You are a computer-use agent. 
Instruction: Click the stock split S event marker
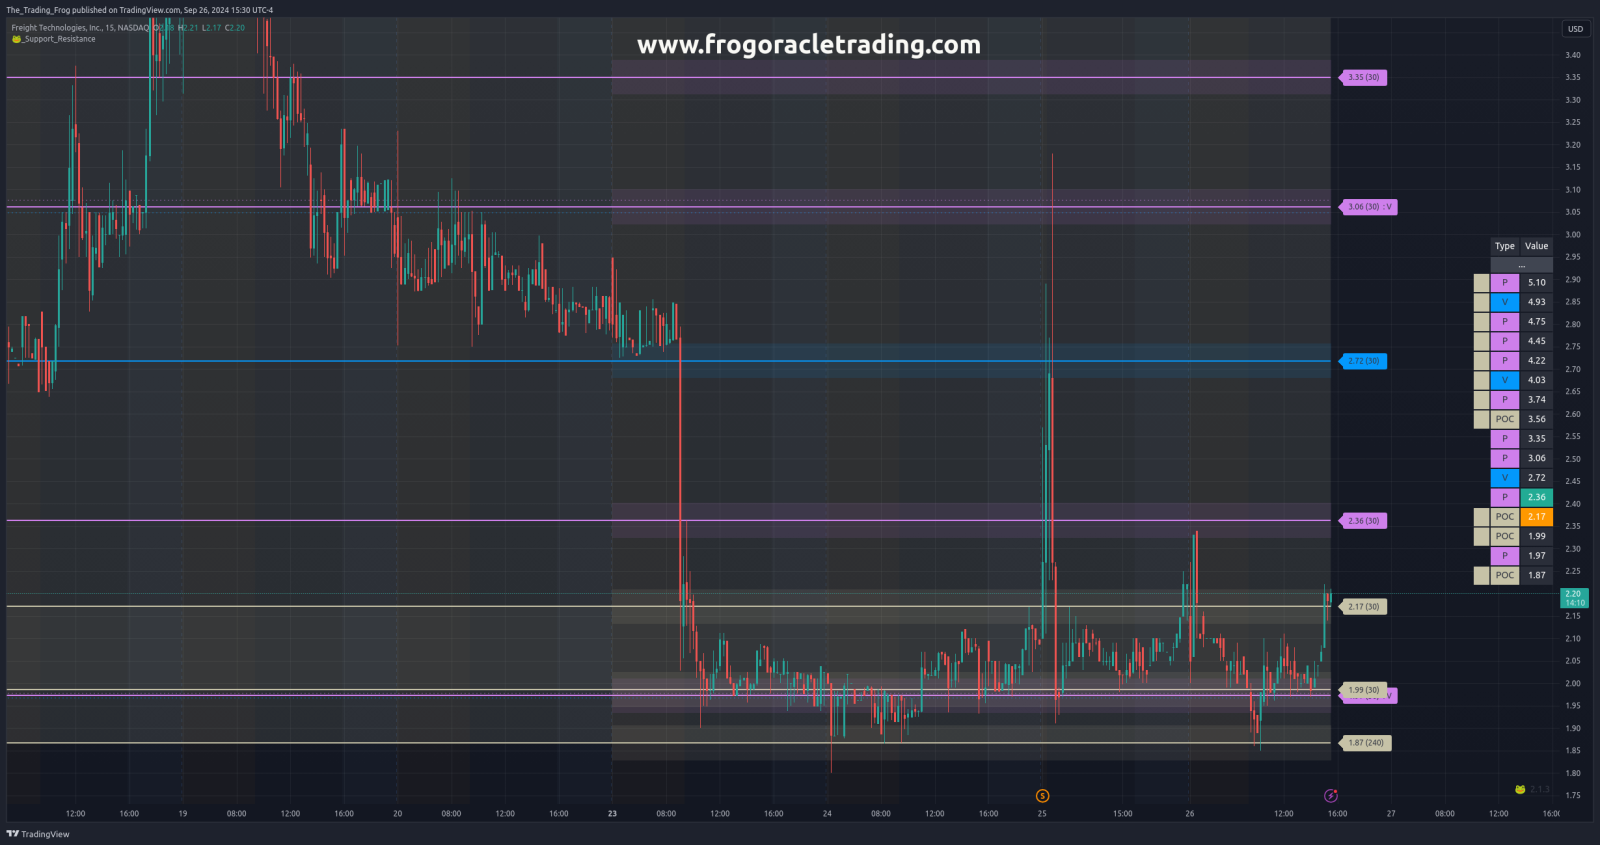(x=1042, y=796)
